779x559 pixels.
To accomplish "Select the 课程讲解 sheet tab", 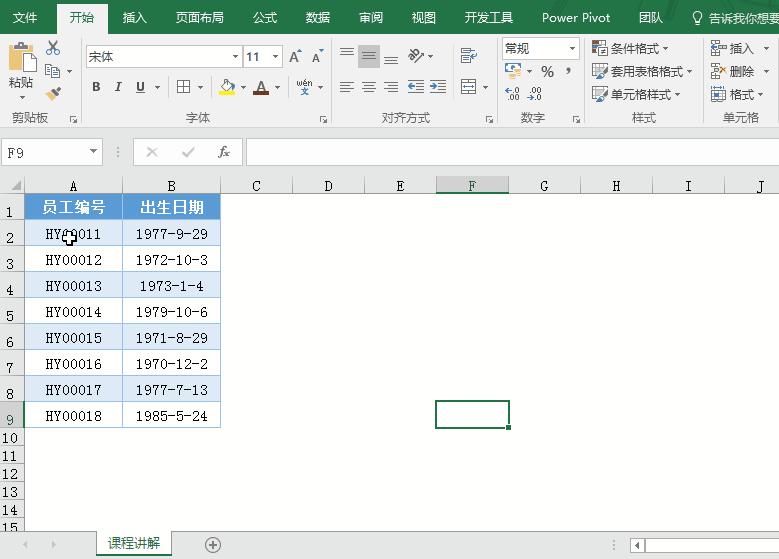I will [134, 543].
